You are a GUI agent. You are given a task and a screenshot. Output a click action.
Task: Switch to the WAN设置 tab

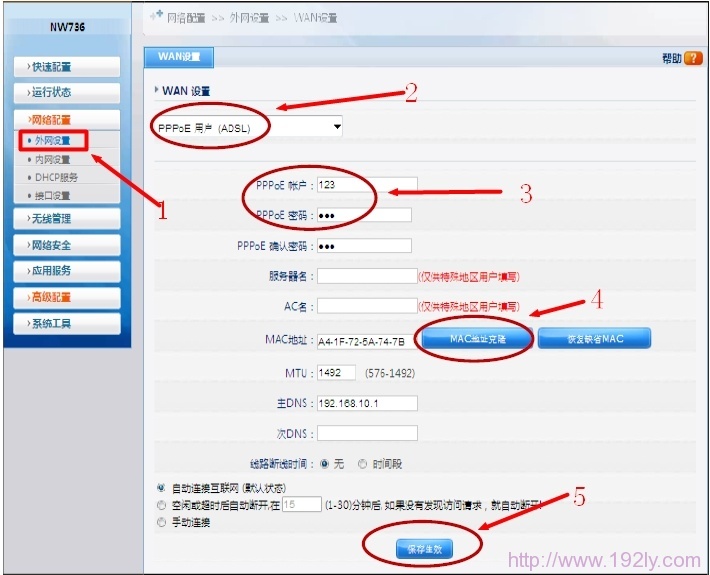pyautogui.click(x=178, y=57)
